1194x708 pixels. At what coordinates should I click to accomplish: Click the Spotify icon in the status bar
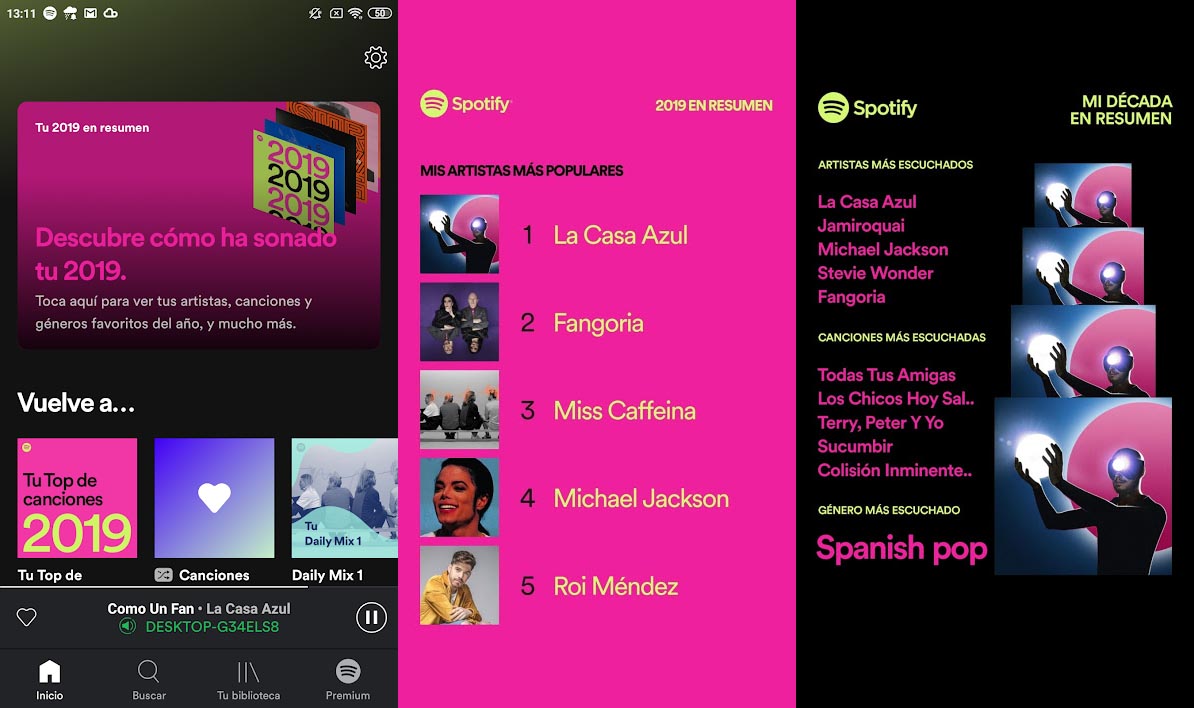(x=49, y=13)
